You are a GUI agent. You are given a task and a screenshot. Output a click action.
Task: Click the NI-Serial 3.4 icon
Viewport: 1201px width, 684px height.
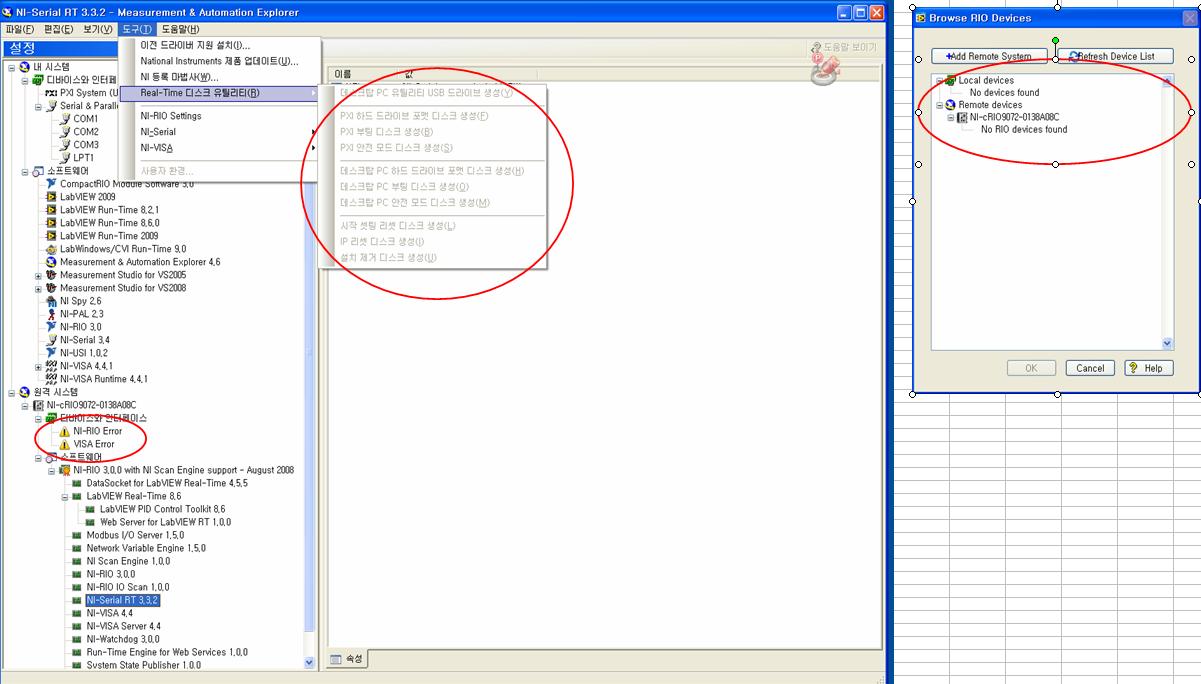click(x=52, y=340)
